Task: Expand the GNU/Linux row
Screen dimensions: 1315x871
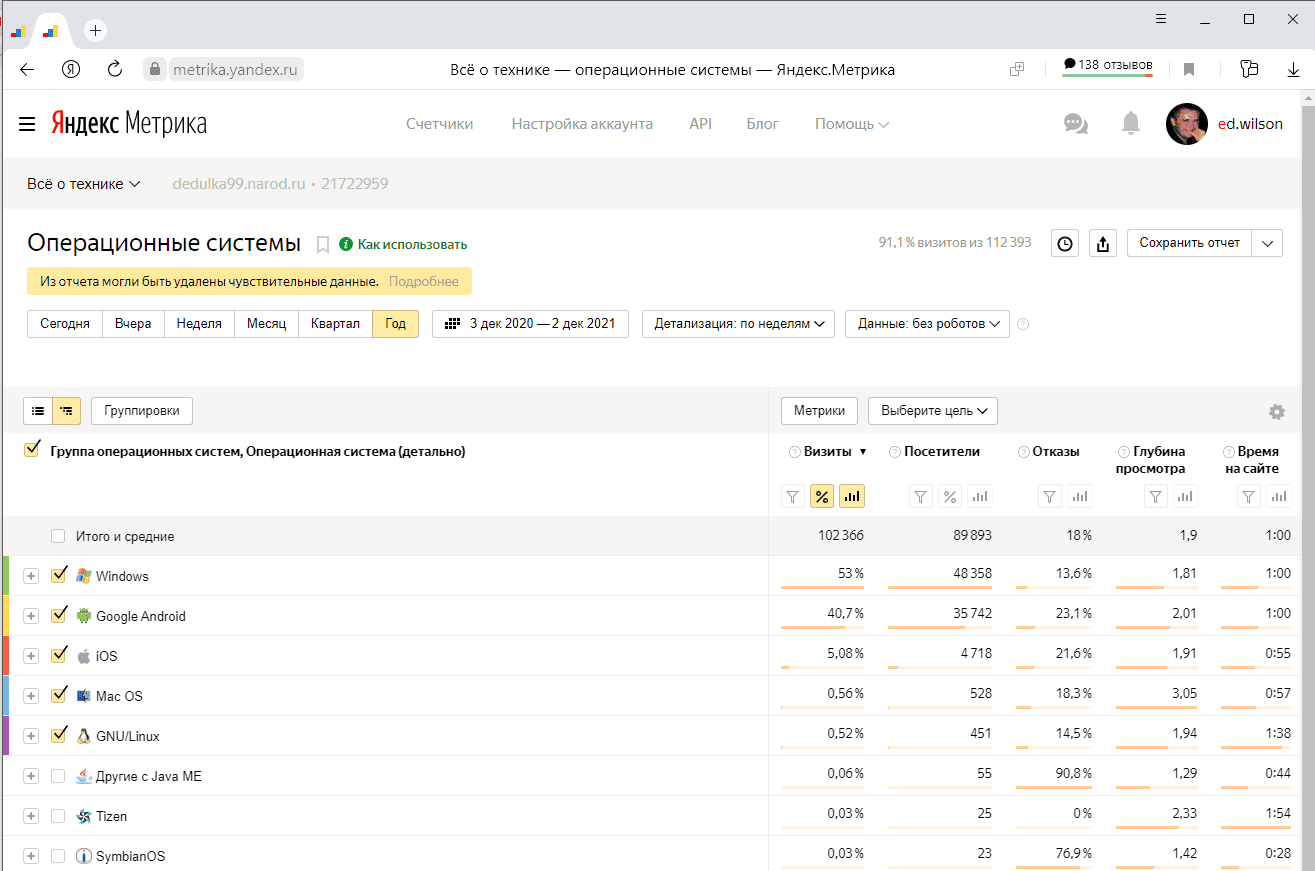Action: [31, 736]
